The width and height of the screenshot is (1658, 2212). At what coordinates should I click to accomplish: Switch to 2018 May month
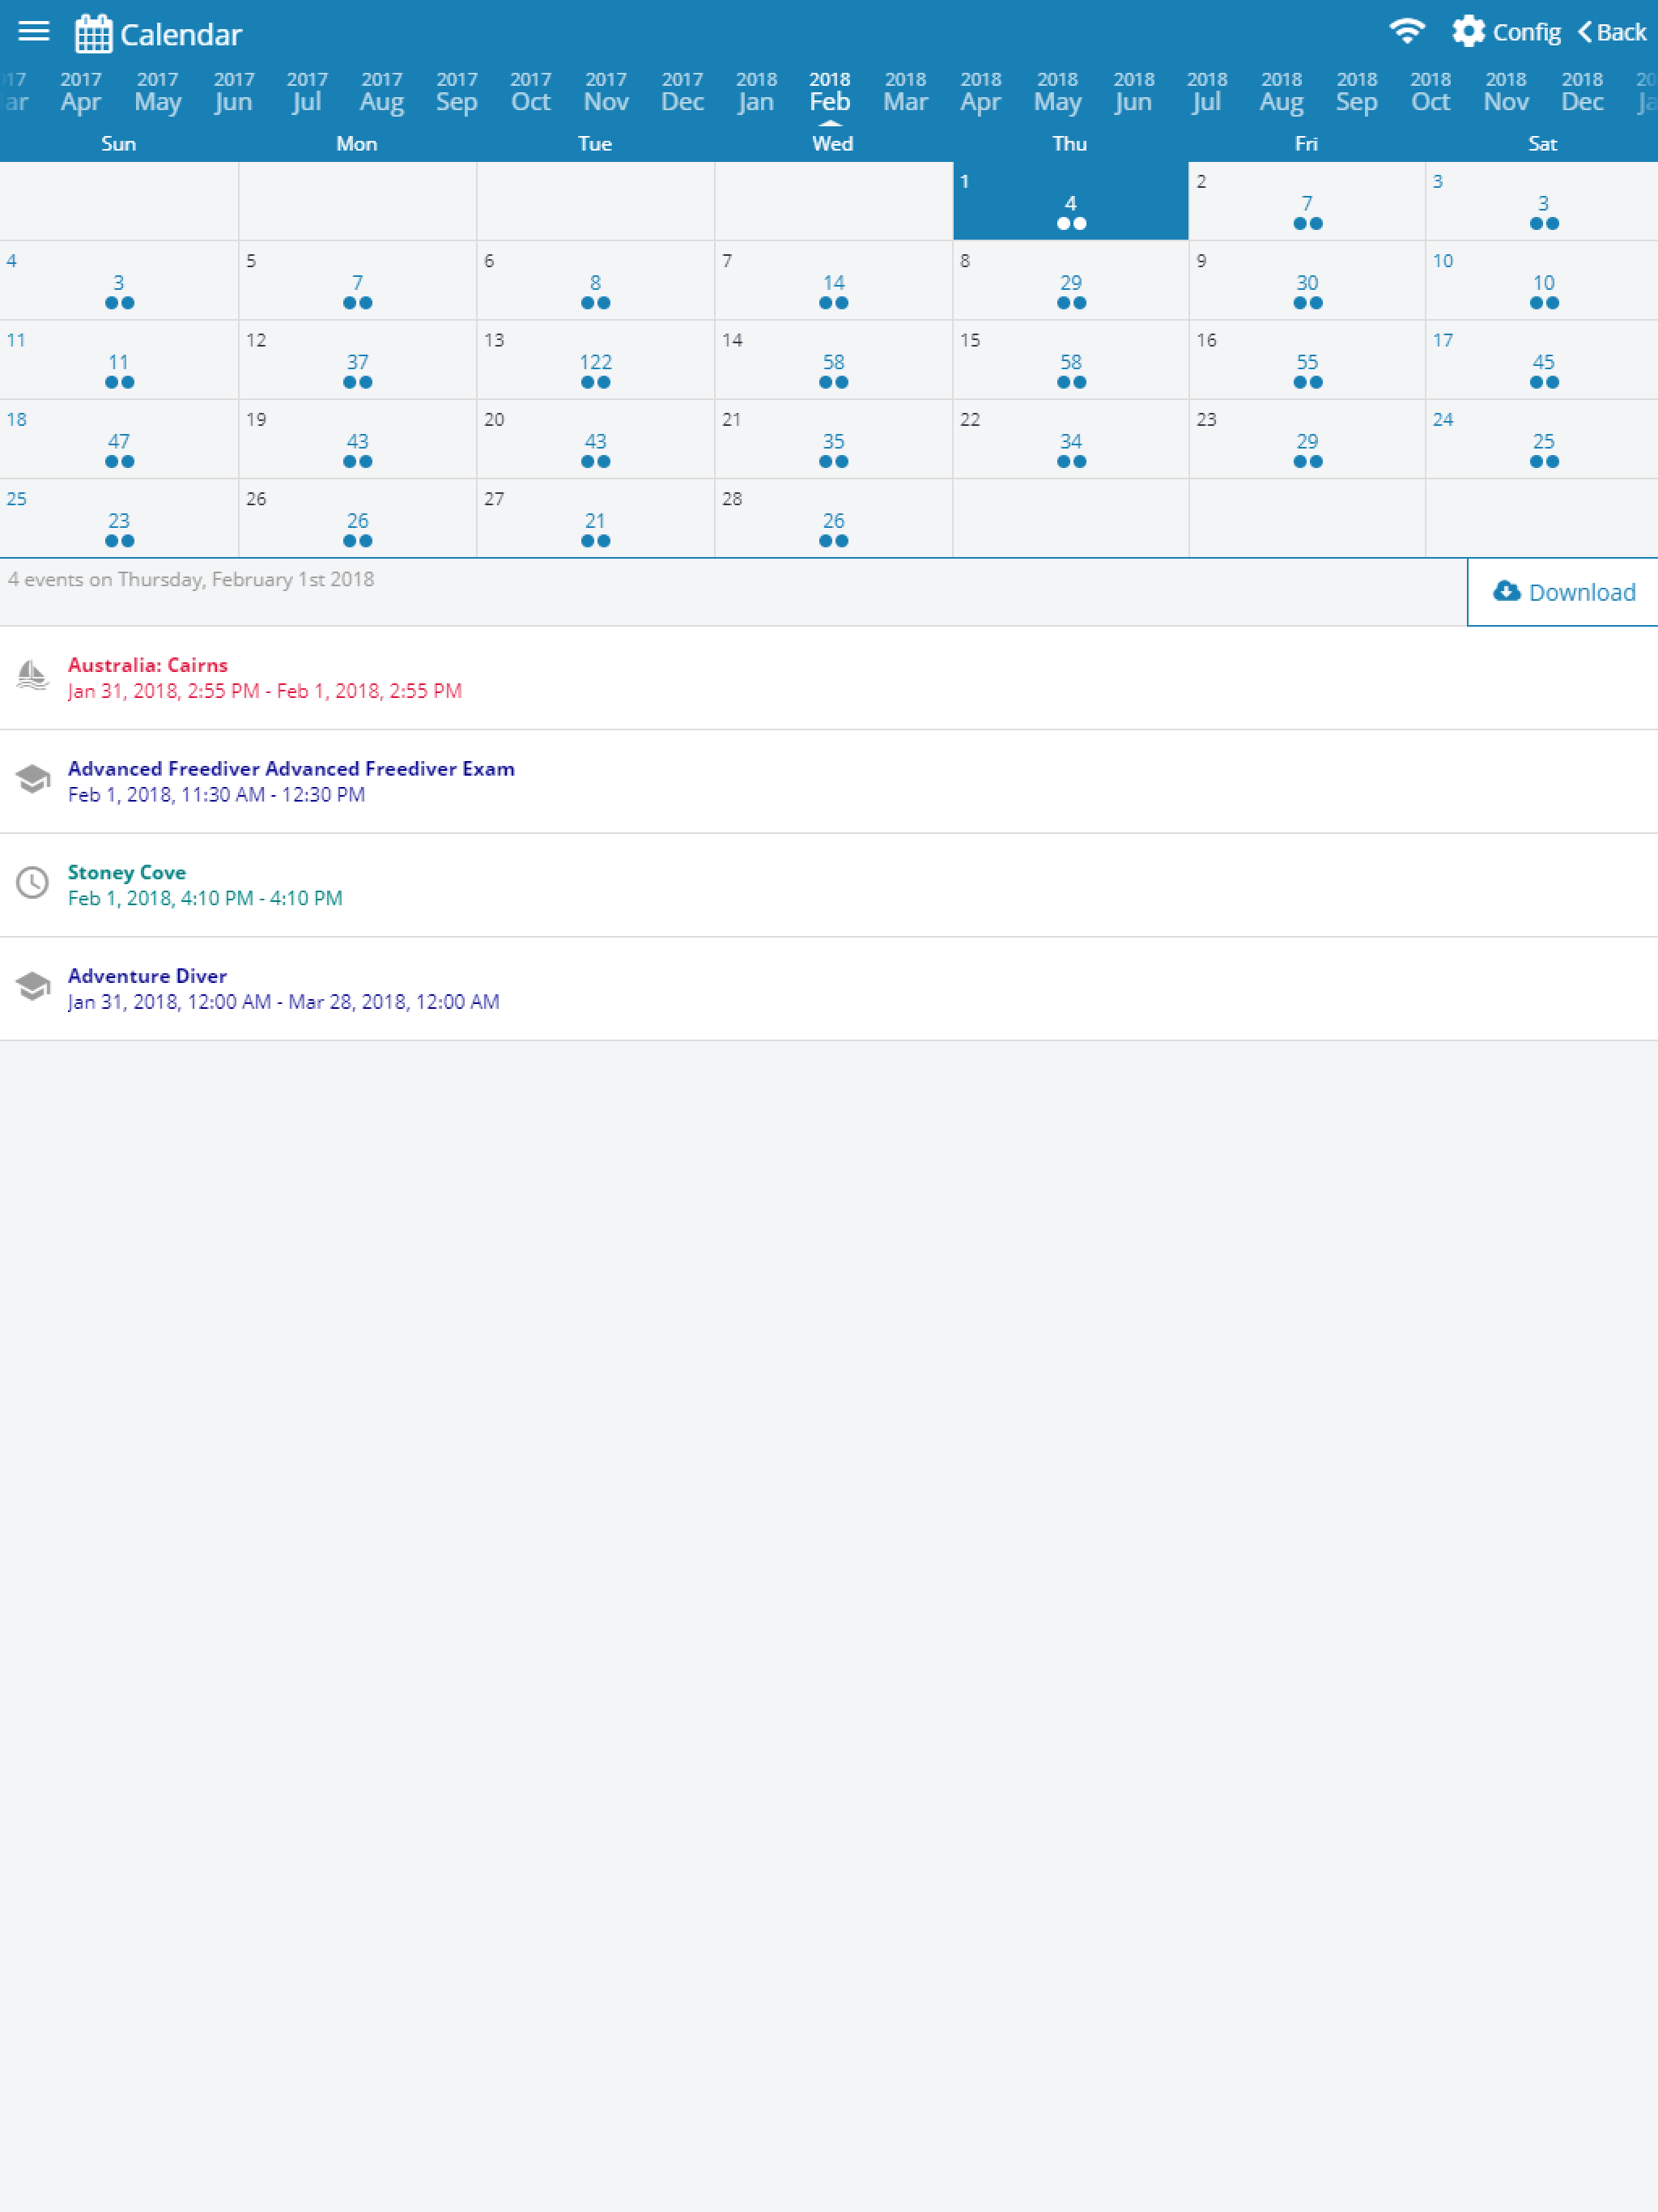pyautogui.click(x=1058, y=92)
